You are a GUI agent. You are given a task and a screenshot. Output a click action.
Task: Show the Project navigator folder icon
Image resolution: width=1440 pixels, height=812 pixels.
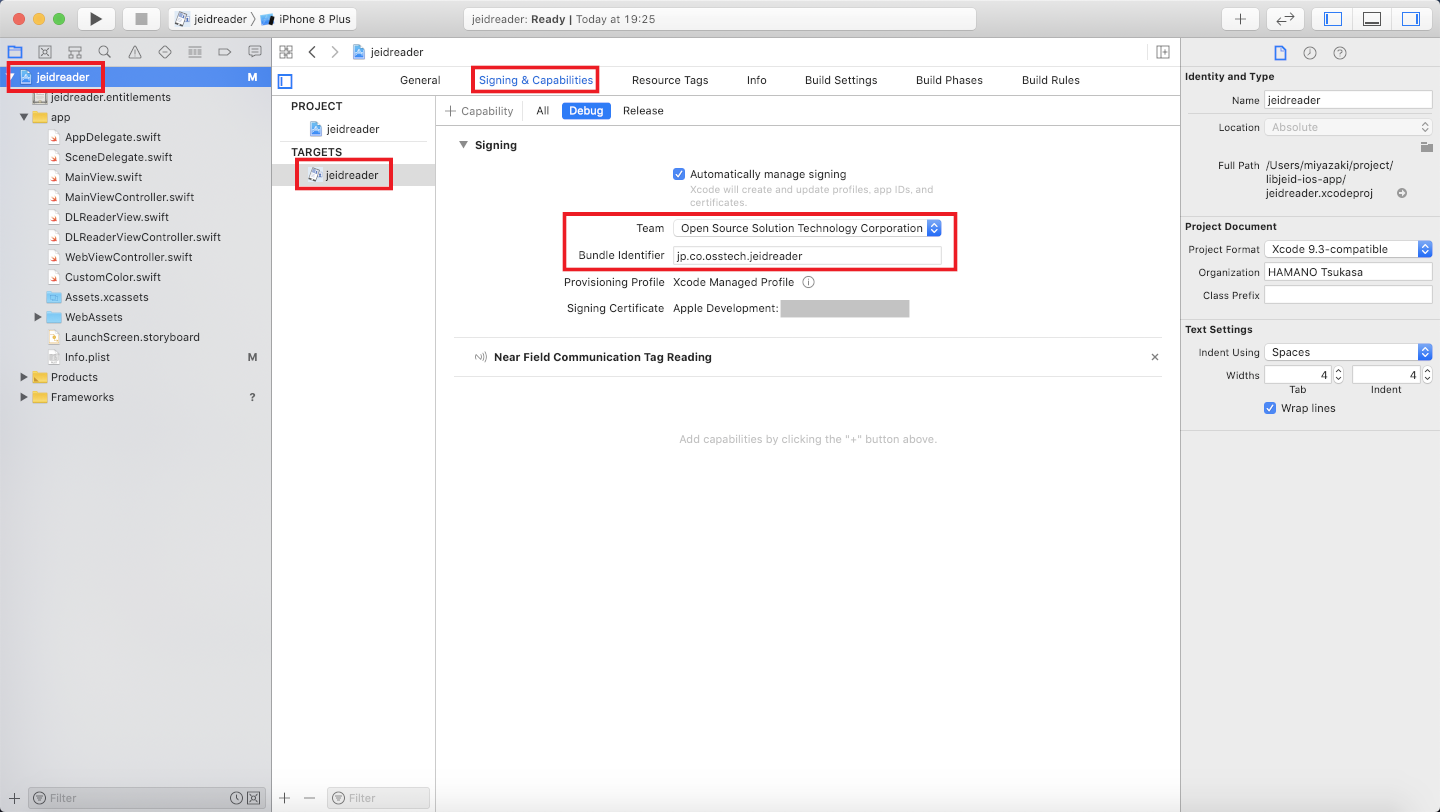click(x=15, y=52)
